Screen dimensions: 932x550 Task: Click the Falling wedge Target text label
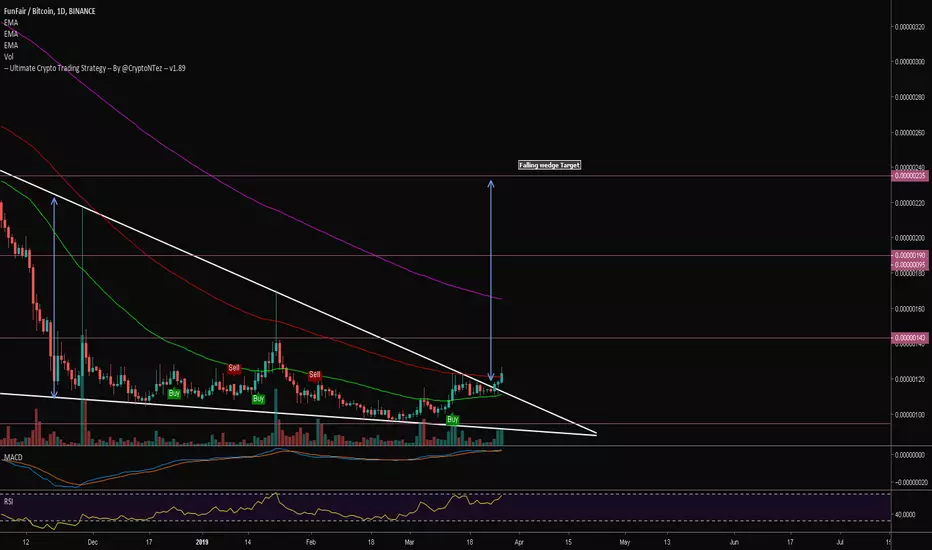tap(549, 165)
